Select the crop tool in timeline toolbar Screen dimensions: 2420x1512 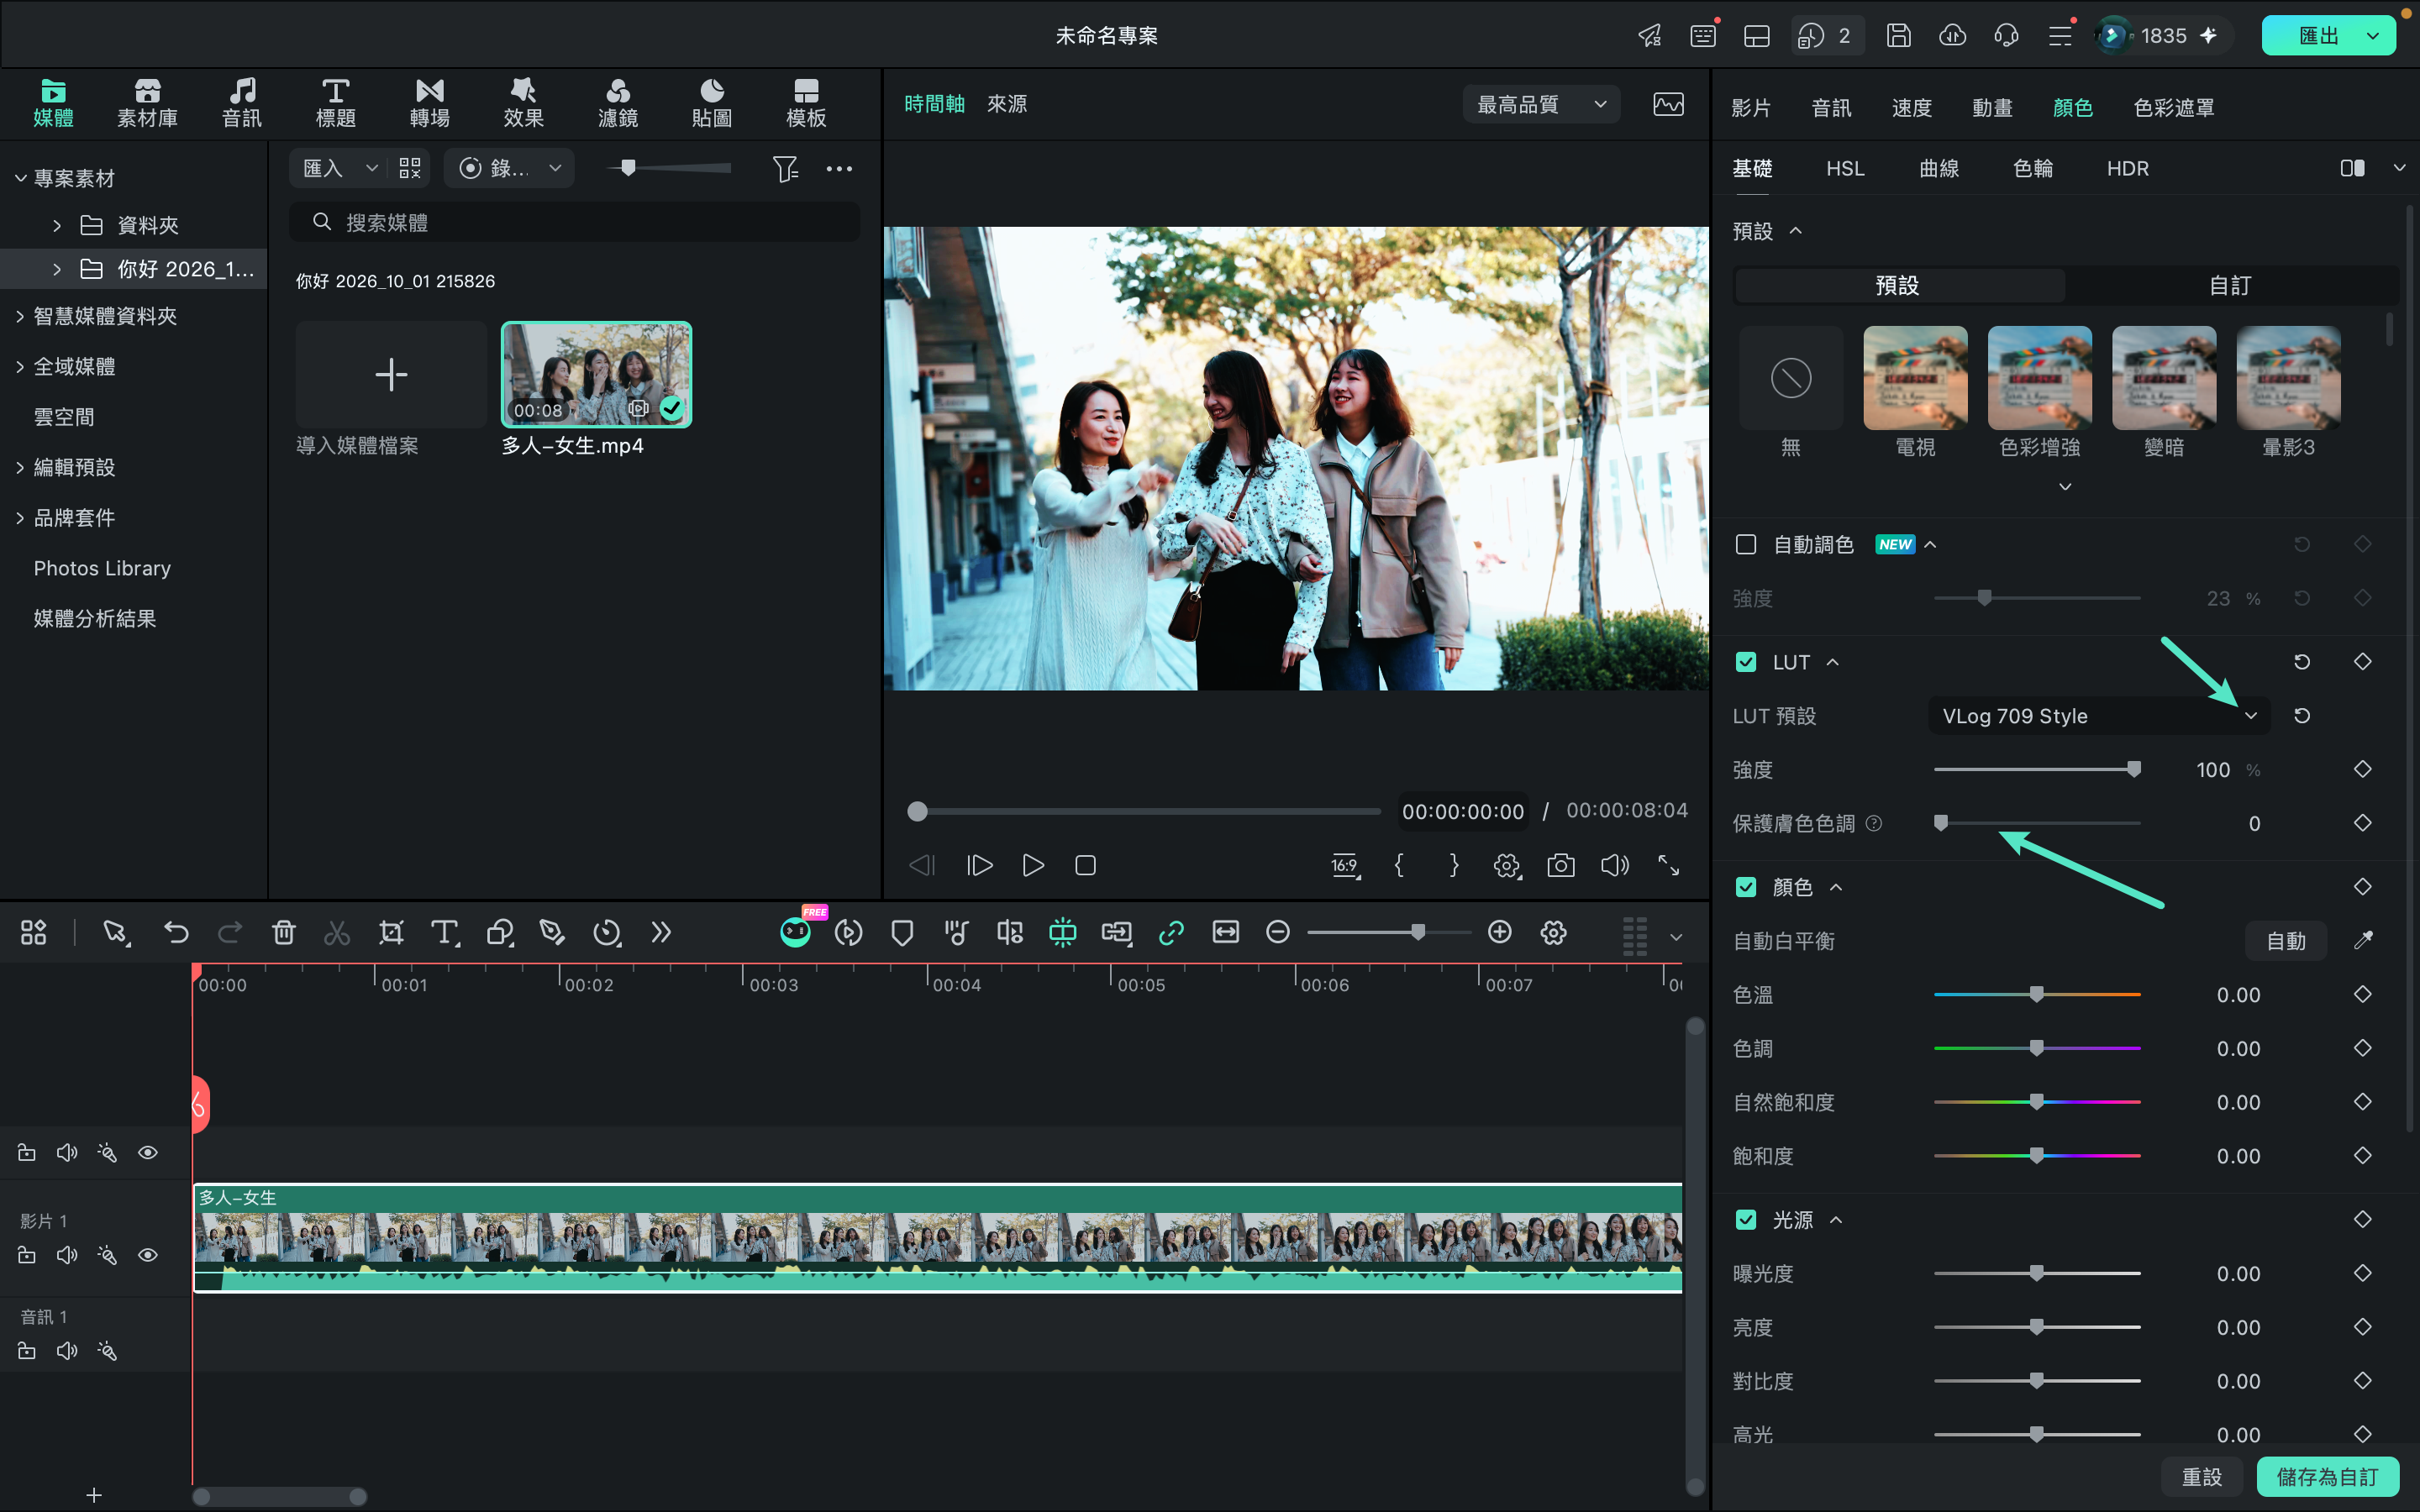(x=391, y=932)
